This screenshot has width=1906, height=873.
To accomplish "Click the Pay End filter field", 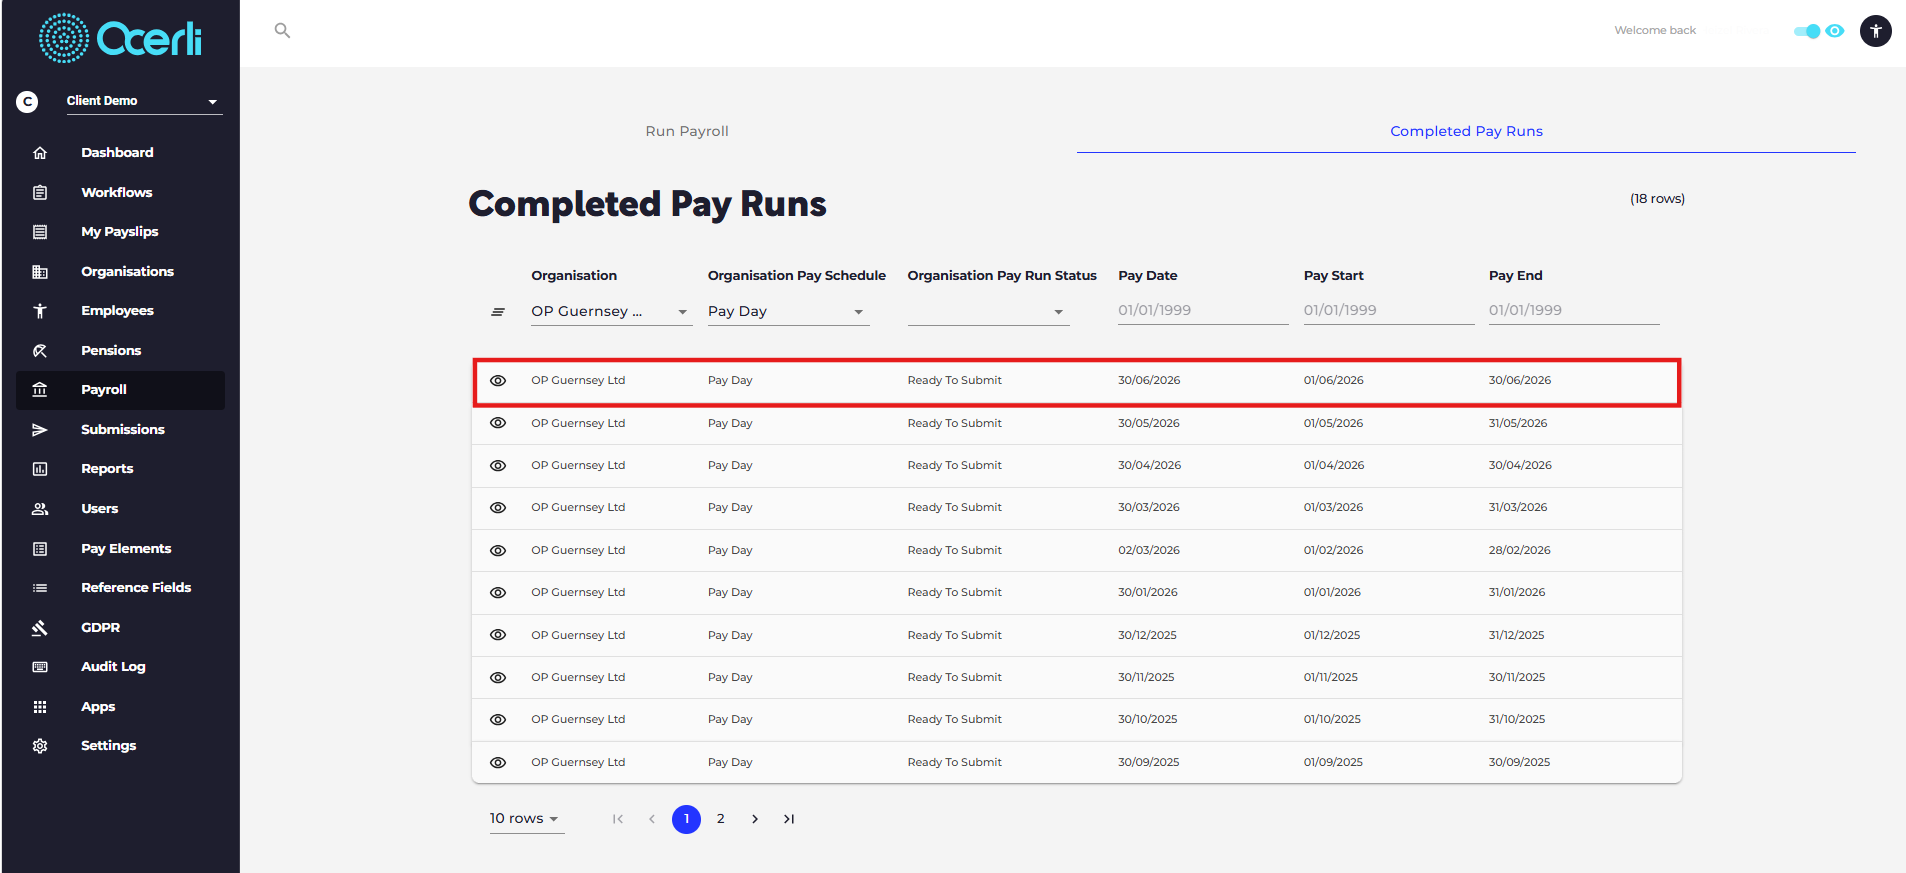I will click(1574, 311).
